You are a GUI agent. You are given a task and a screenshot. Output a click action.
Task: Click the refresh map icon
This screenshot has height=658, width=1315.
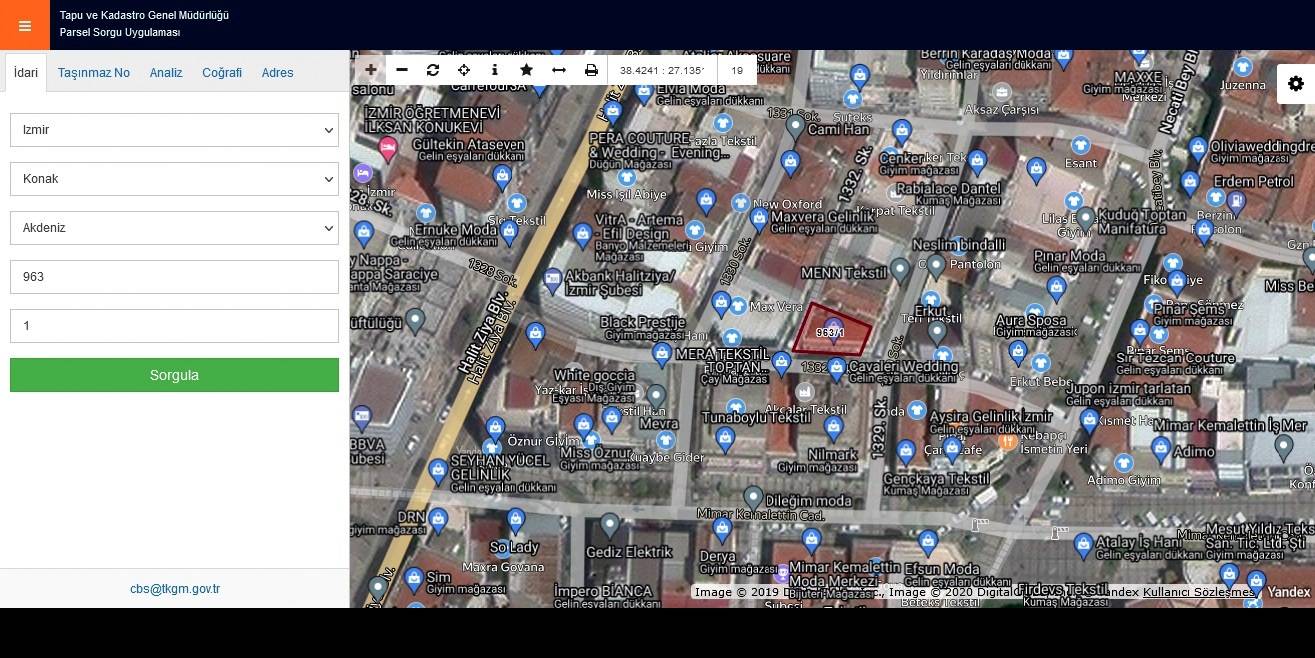pyautogui.click(x=433, y=70)
